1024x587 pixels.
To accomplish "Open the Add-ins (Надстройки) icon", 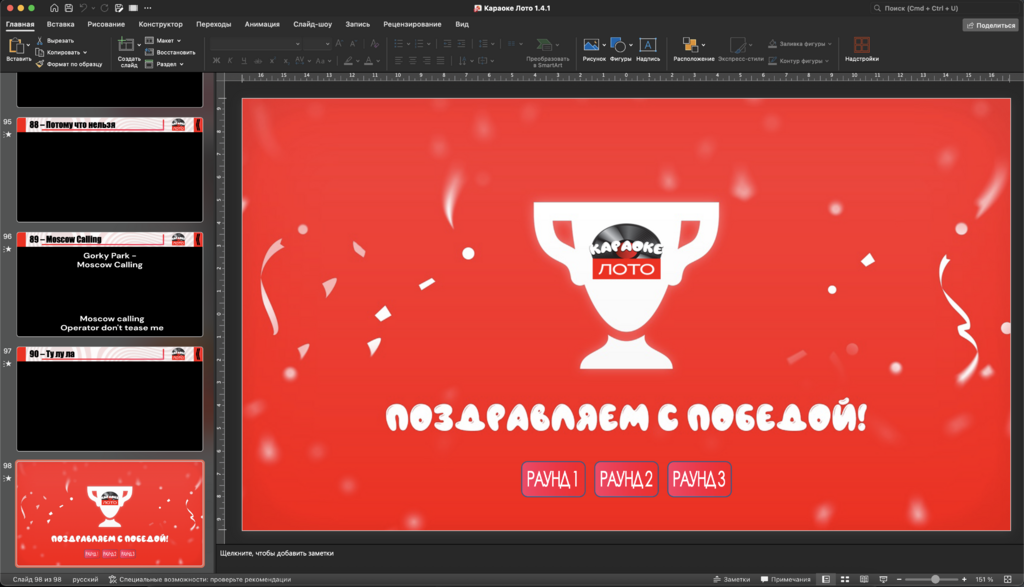I will tap(861, 44).
